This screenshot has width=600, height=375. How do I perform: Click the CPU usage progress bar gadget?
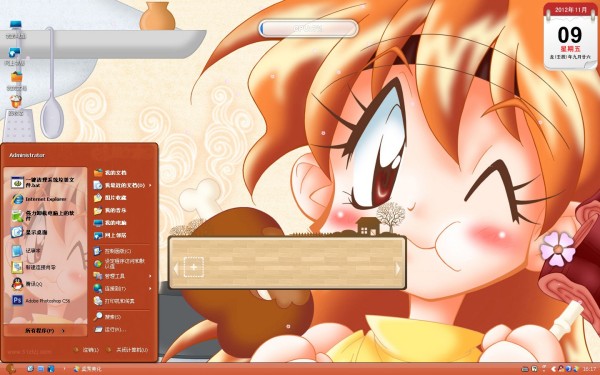tap(308, 29)
